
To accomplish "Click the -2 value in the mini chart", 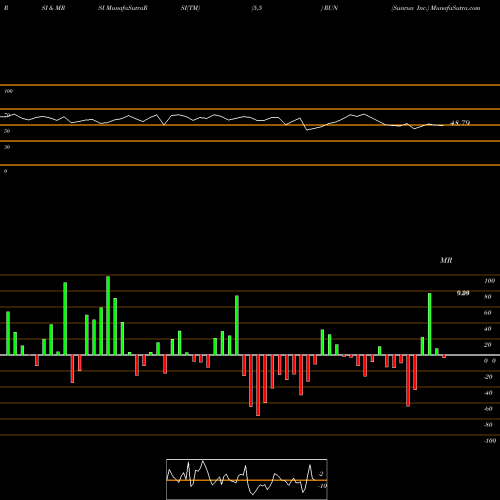I will click(321, 474).
